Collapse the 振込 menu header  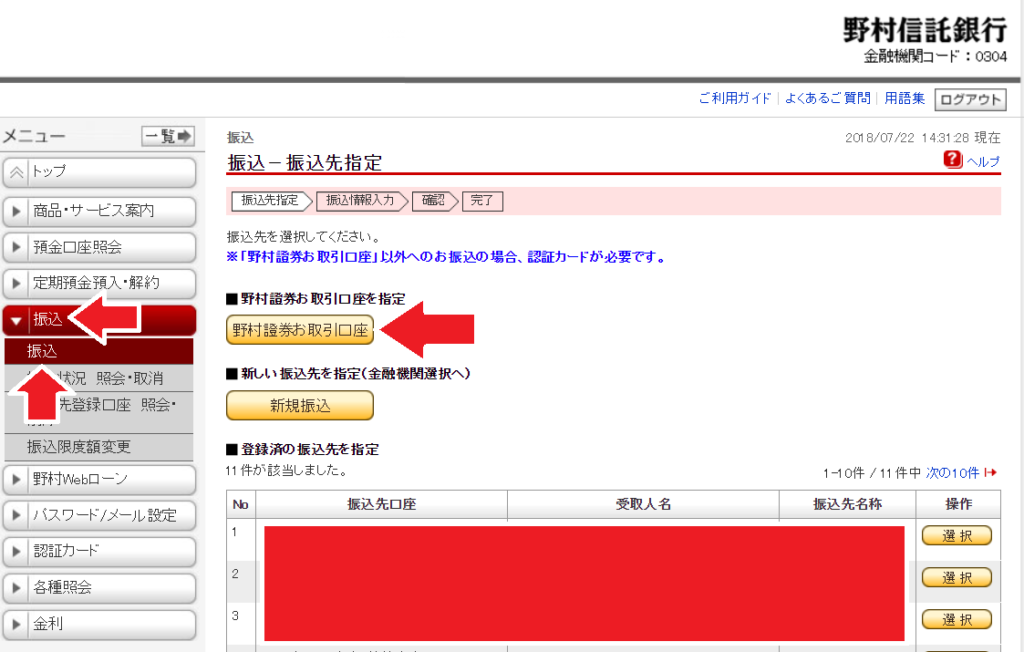coord(99,320)
